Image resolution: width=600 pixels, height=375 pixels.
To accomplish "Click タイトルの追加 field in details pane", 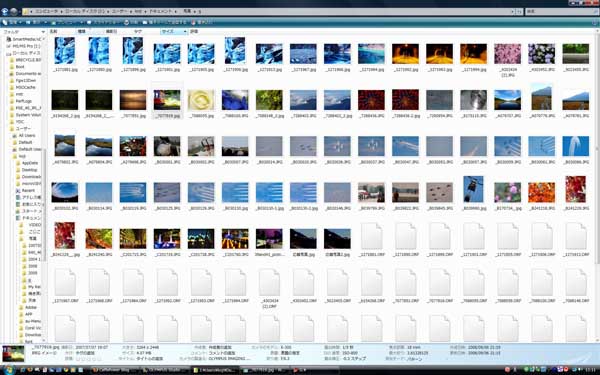I will click(x=149, y=359).
